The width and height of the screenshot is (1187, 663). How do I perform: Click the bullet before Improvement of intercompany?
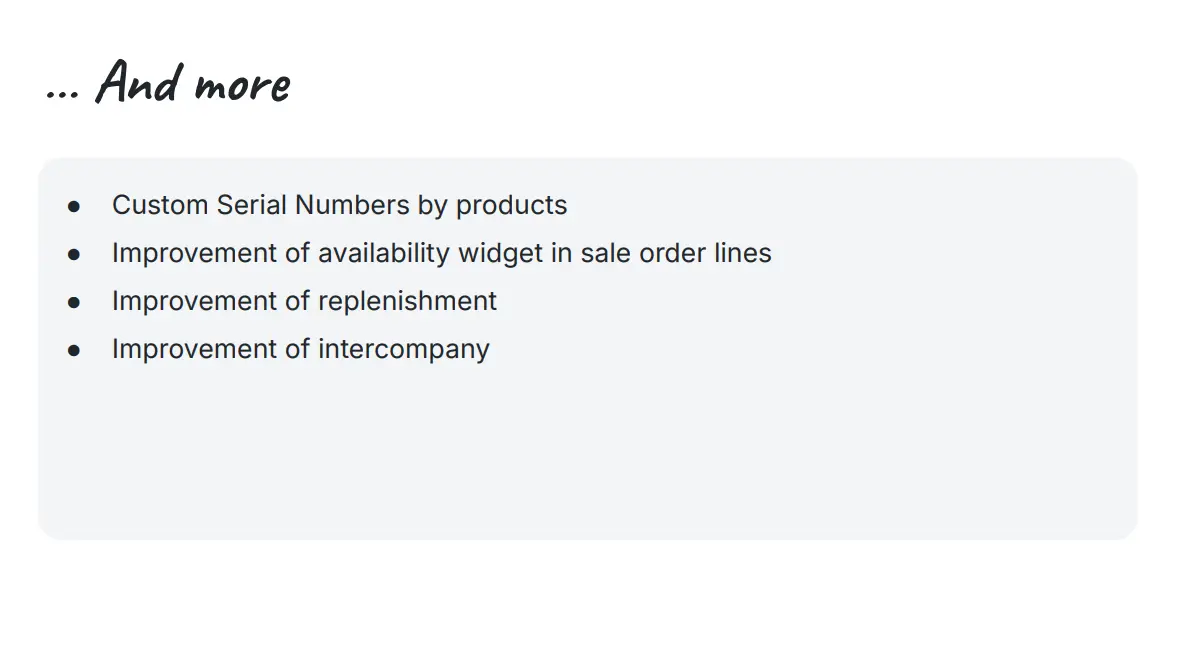coord(73,350)
